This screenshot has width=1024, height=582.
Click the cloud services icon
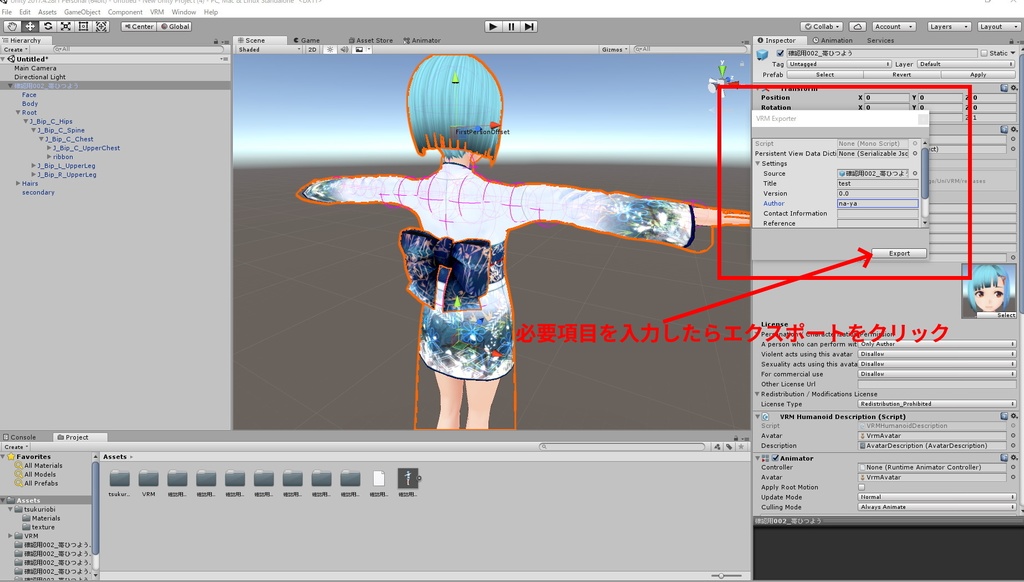coord(858,27)
